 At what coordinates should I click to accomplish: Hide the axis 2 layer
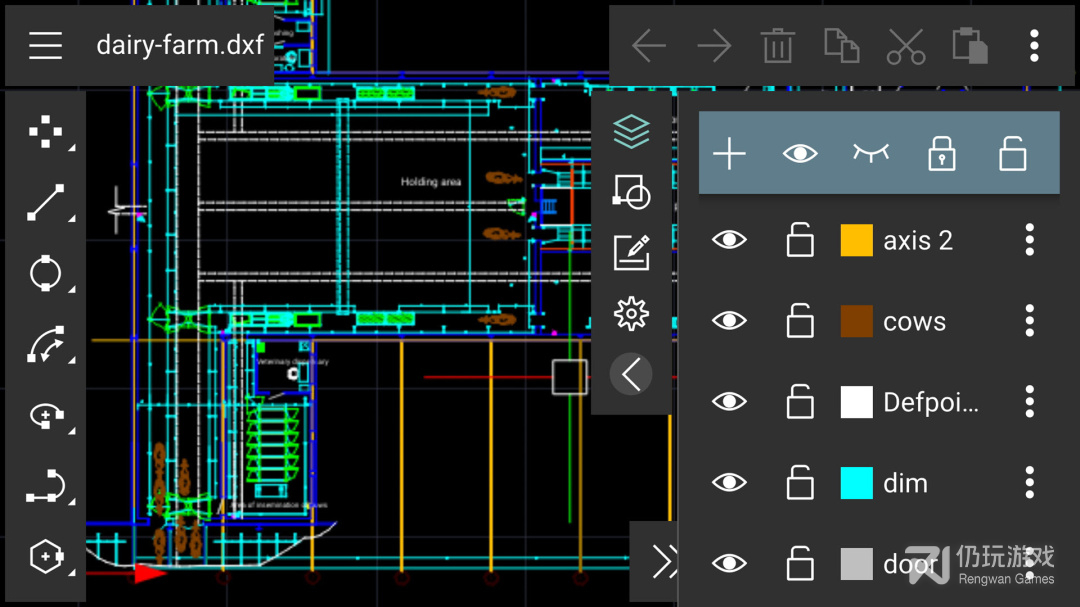tap(729, 239)
